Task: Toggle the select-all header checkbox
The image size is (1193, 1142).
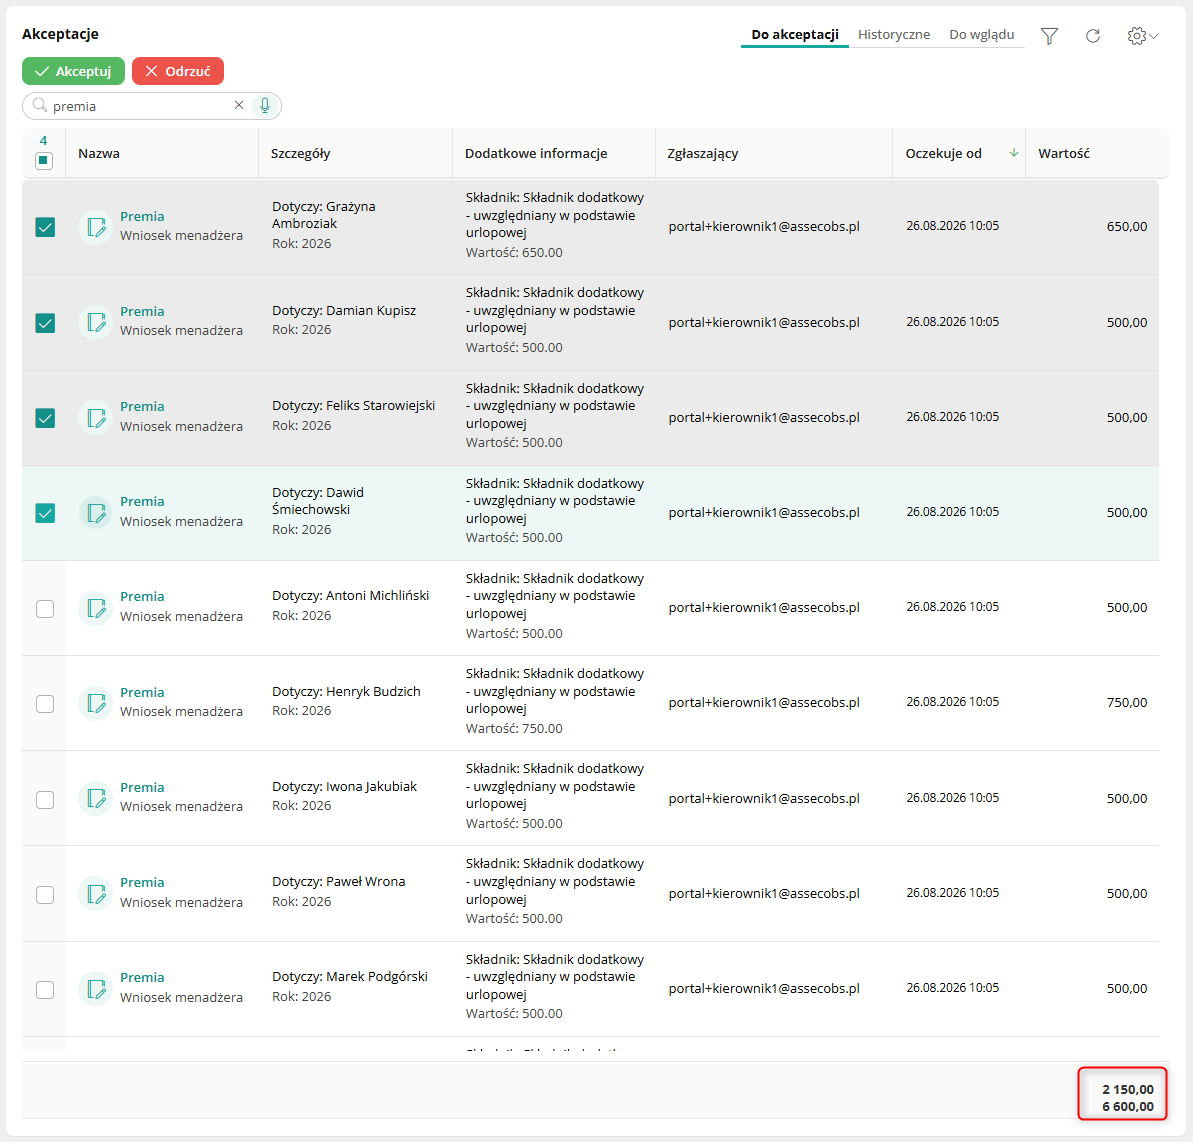Action: click(x=43, y=161)
